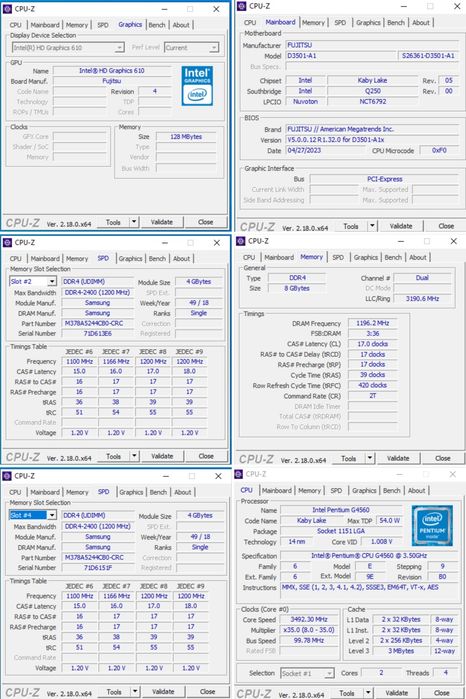Image resolution: width=466 pixels, height=699 pixels.
Task: Select the serial number 71D6151F
Action: point(98,567)
